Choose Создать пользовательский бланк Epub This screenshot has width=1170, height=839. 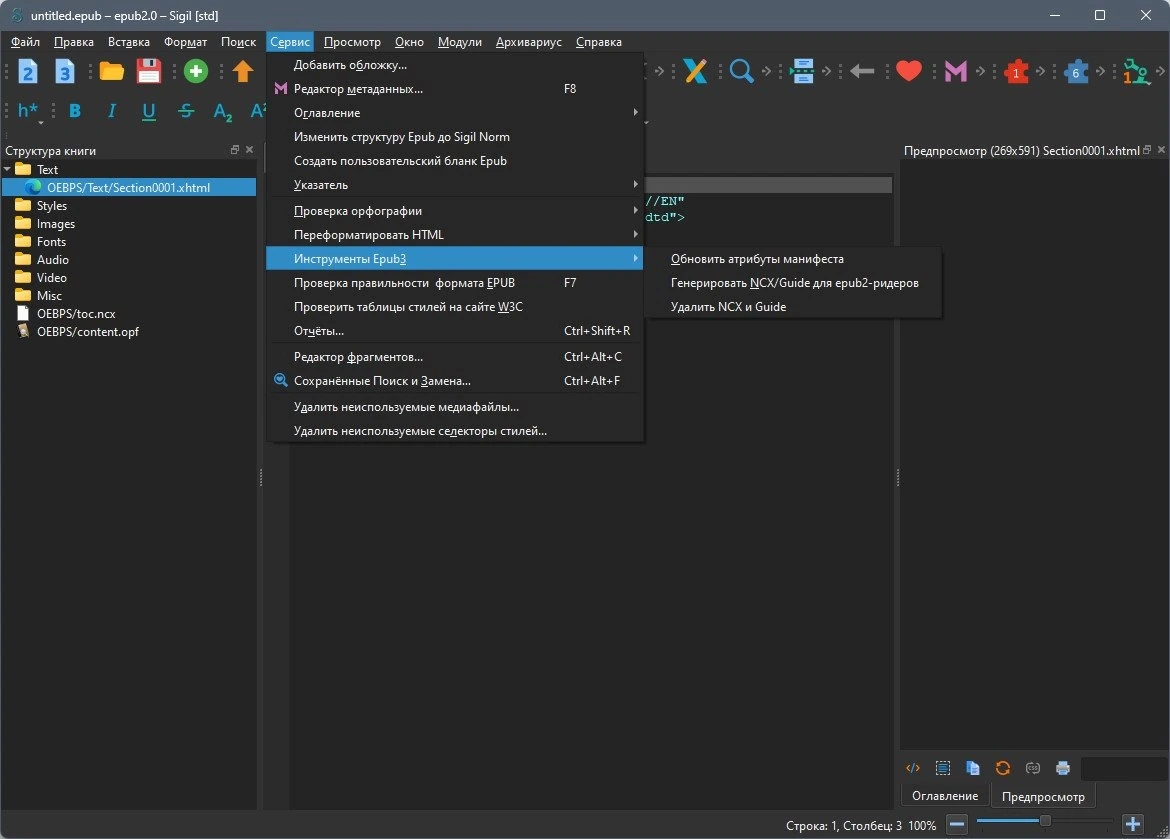(455, 160)
